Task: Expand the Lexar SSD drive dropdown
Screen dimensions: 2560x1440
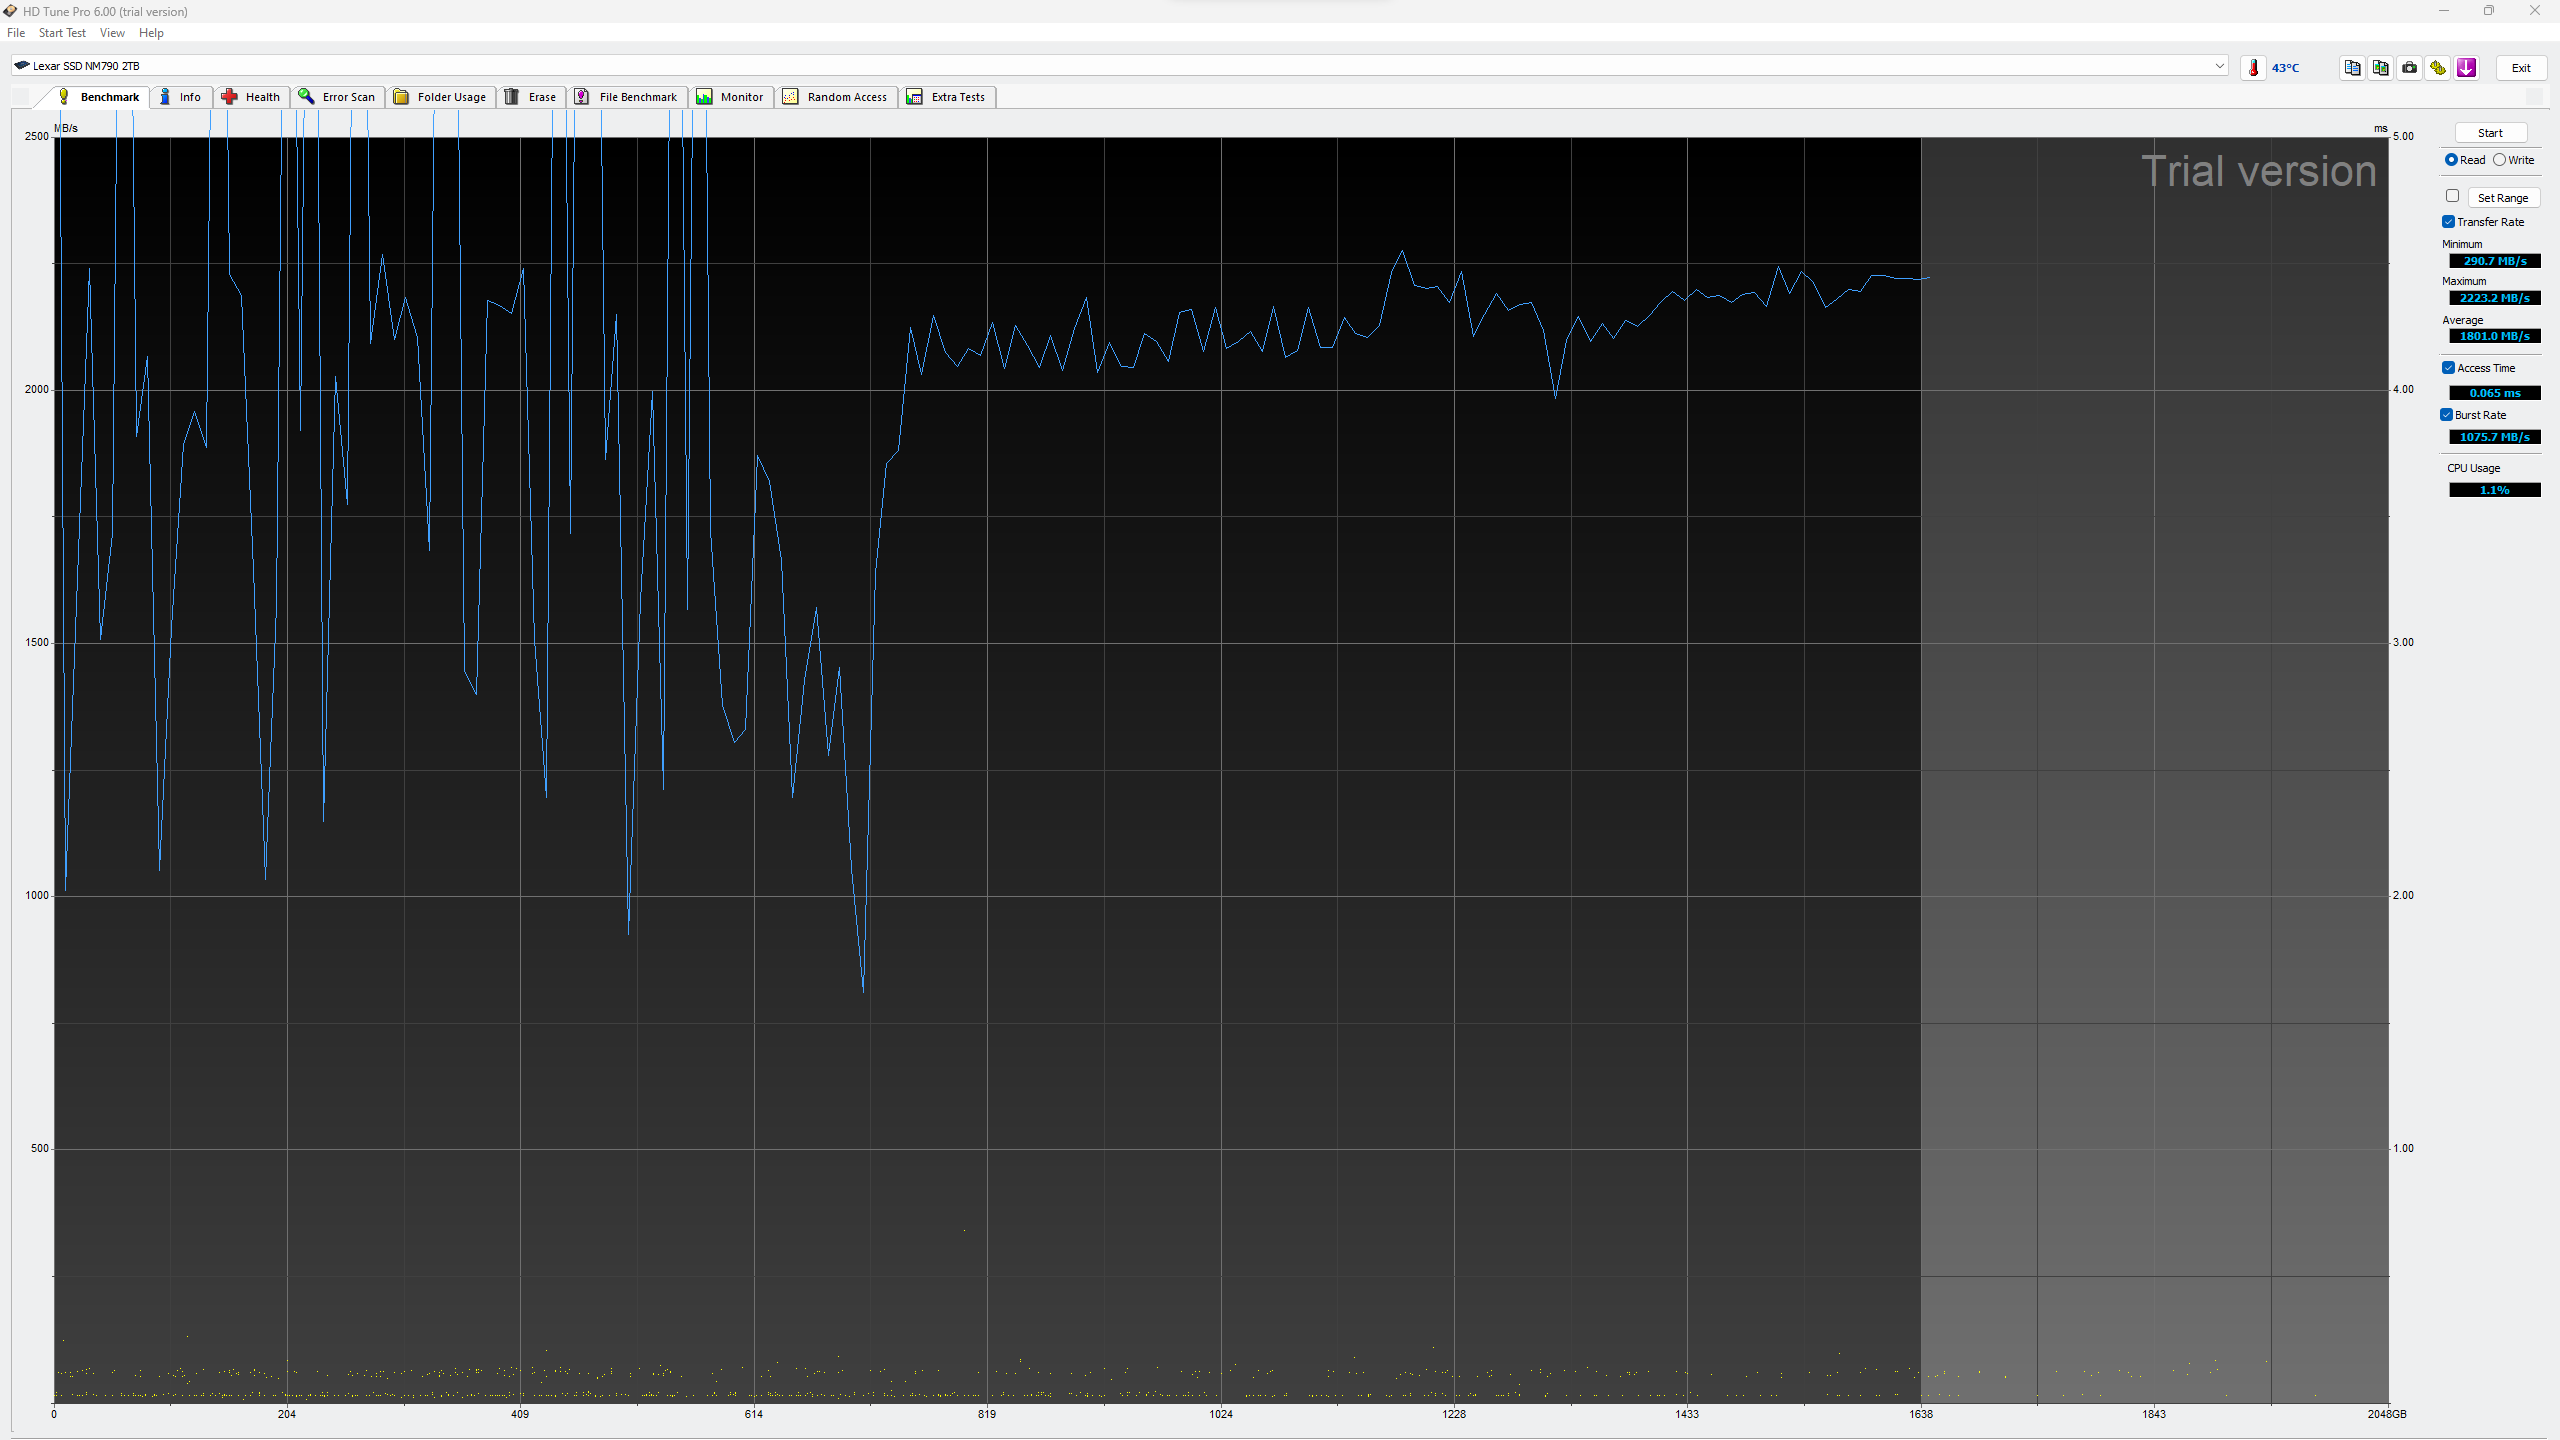Action: point(2219,66)
